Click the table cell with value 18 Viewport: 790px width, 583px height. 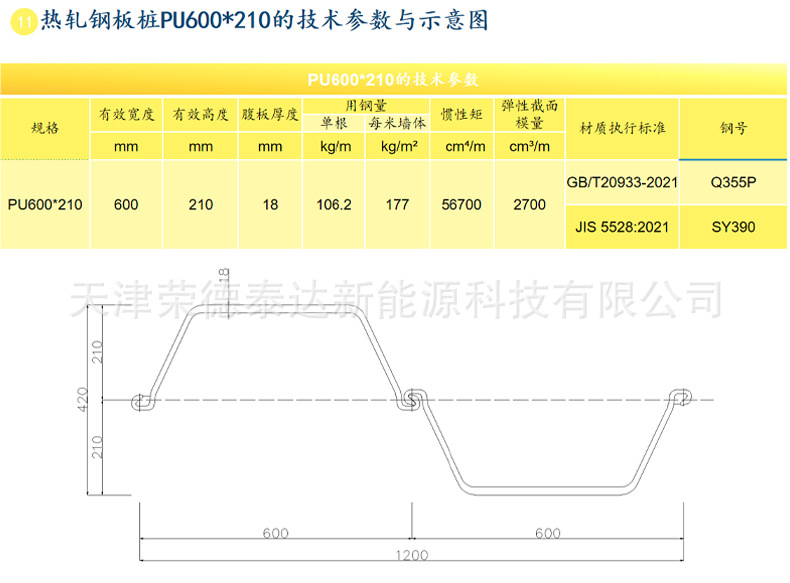tap(270, 205)
